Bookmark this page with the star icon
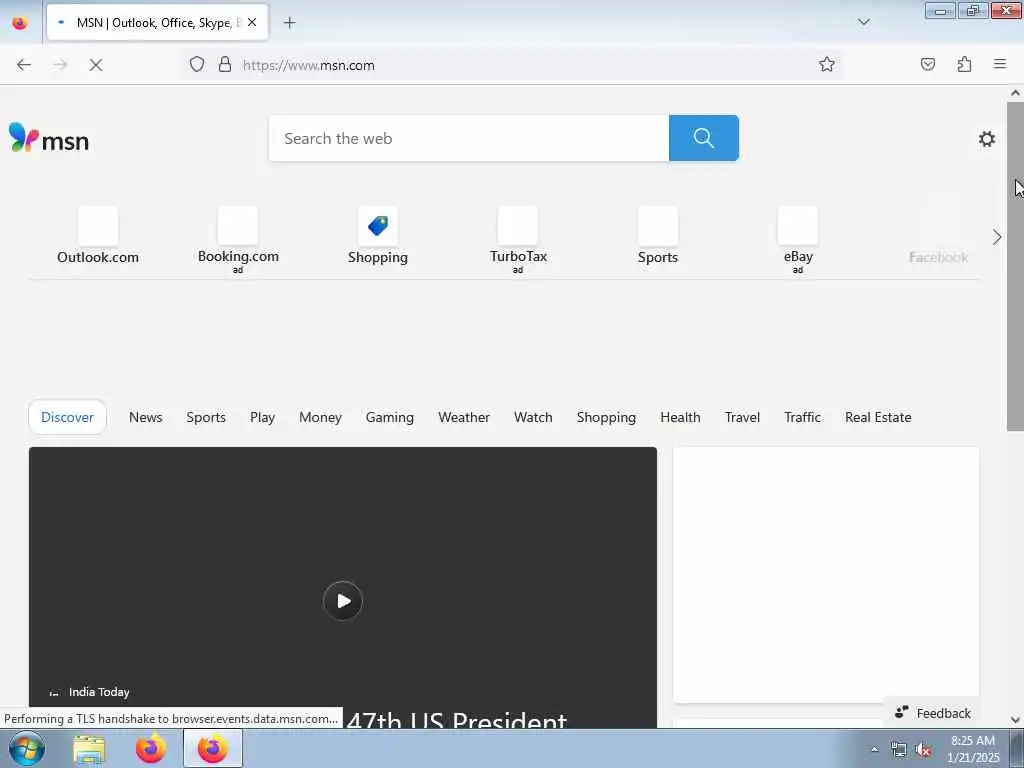 click(827, 64)
